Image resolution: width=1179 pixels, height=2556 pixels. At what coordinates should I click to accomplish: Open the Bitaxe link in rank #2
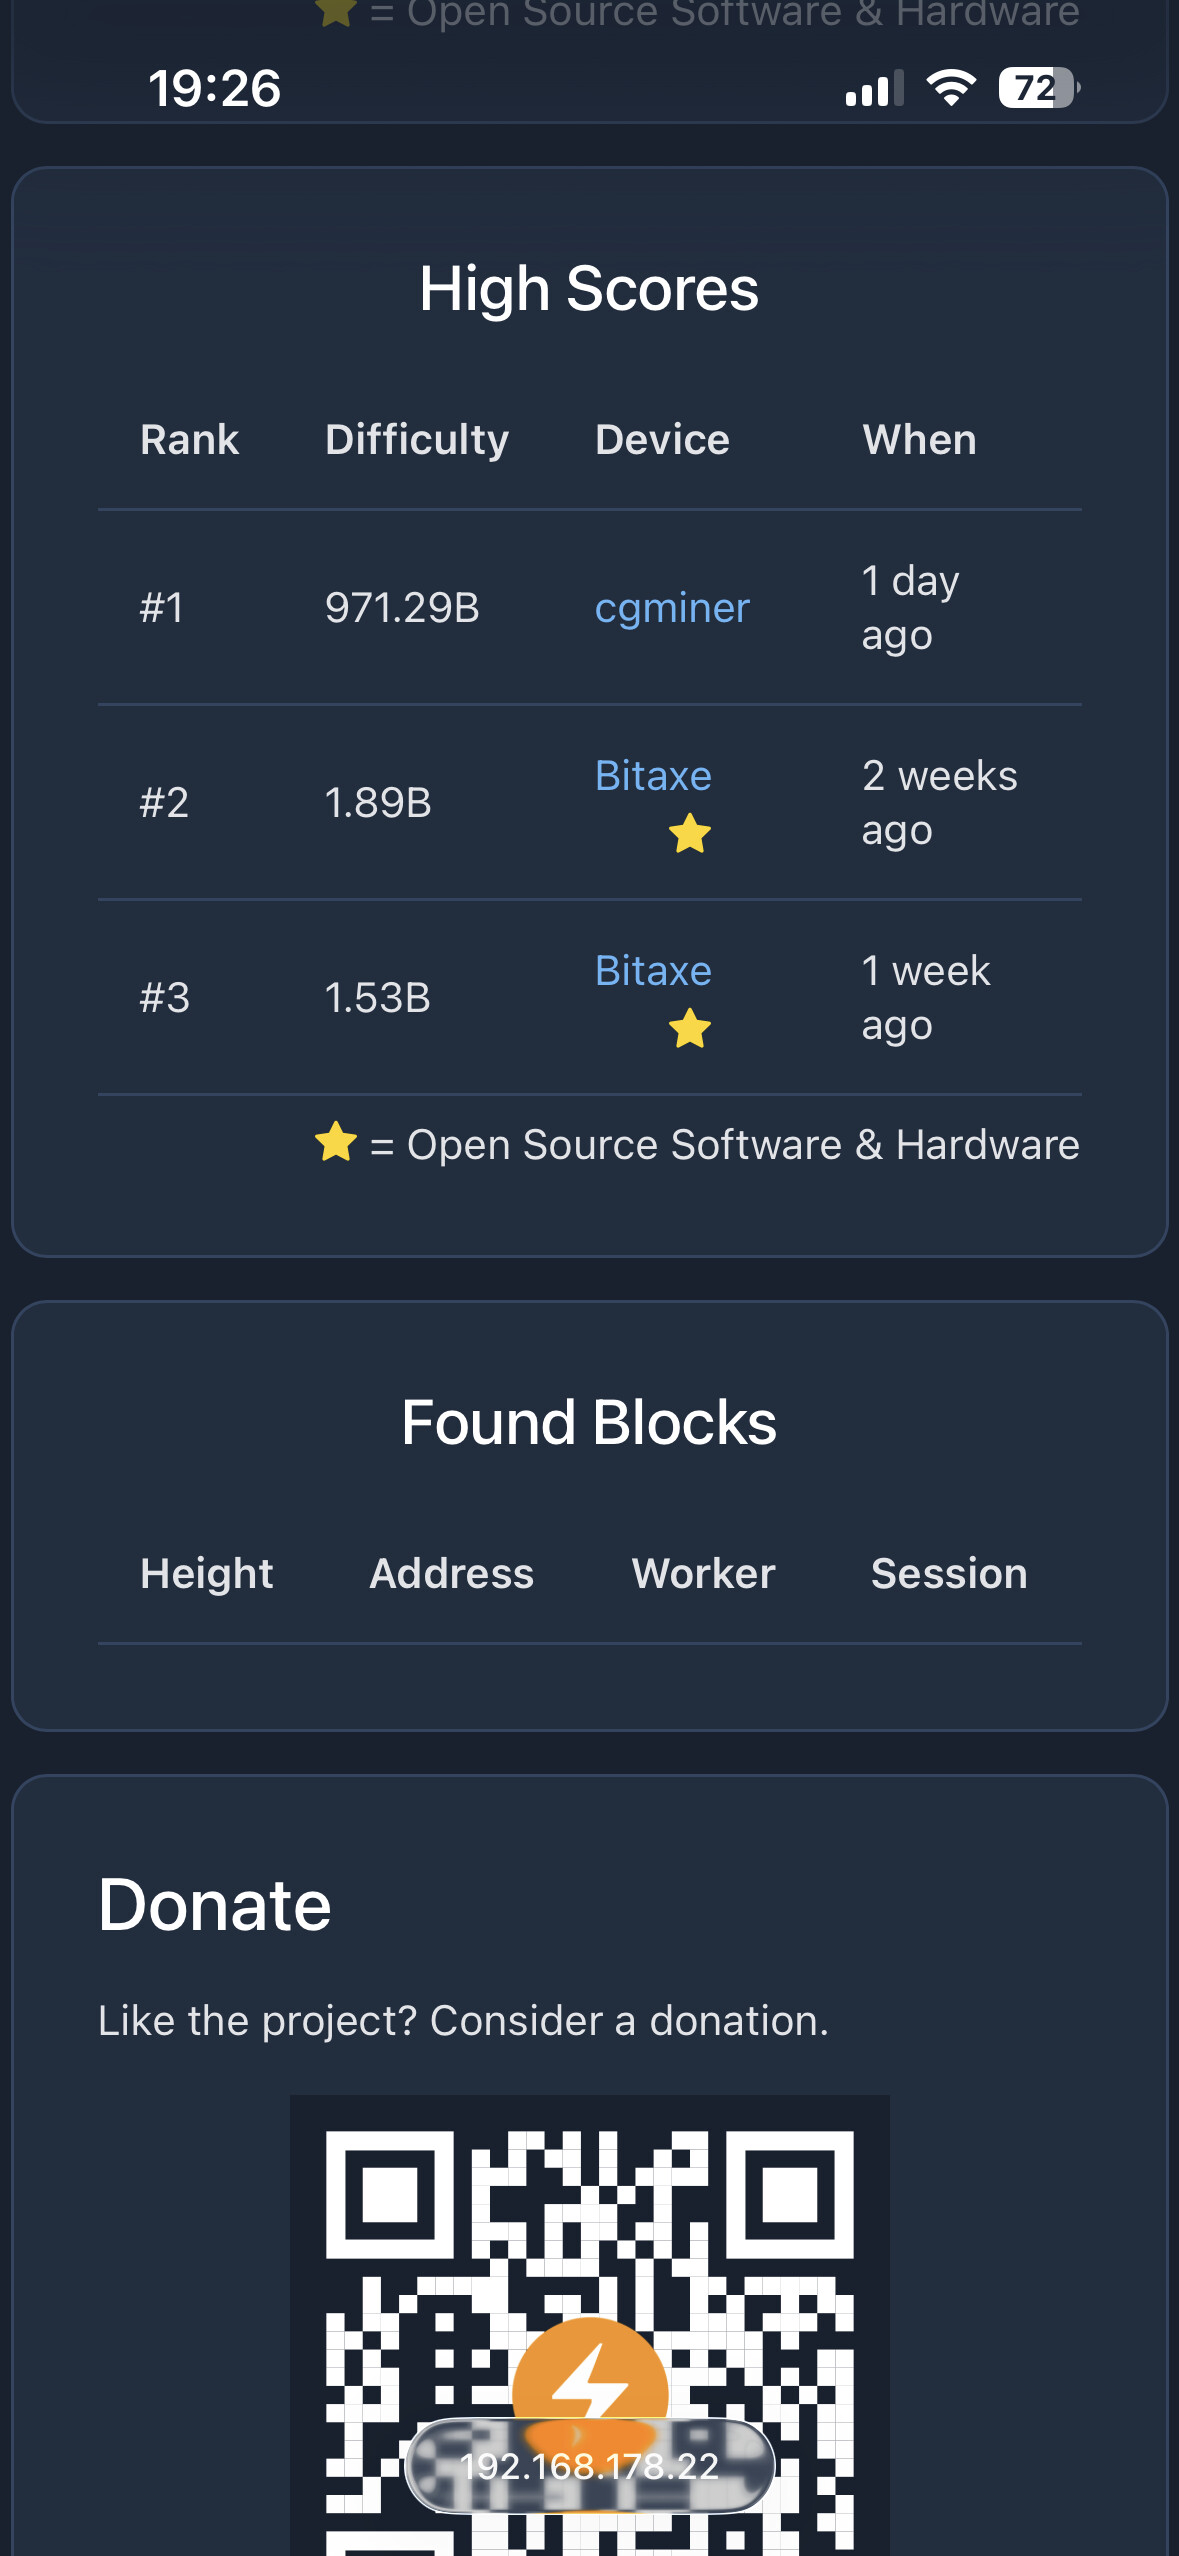click(653, 776)
